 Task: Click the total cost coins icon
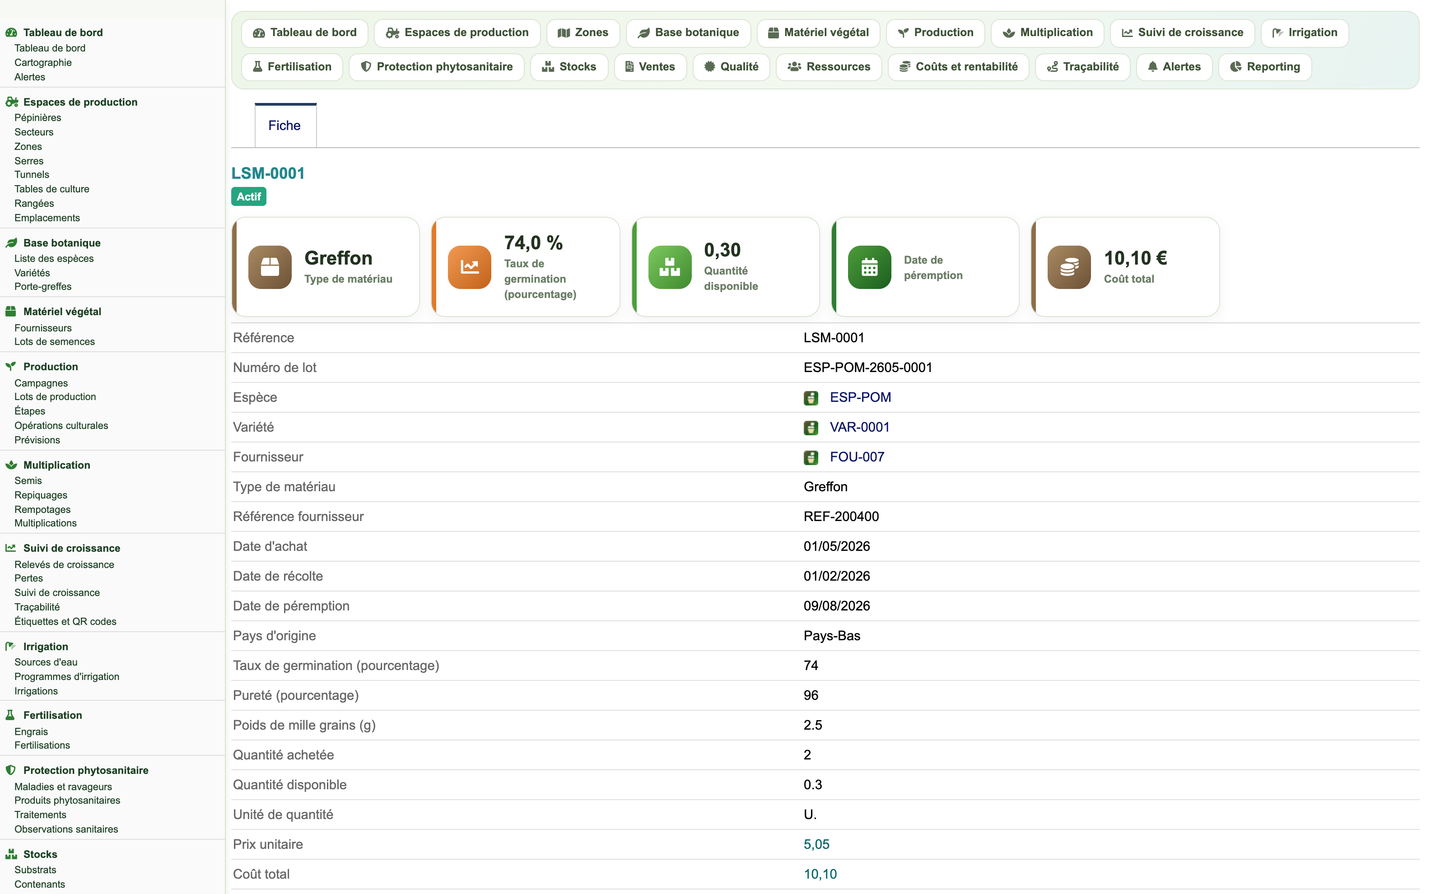tap(1069, 267)
